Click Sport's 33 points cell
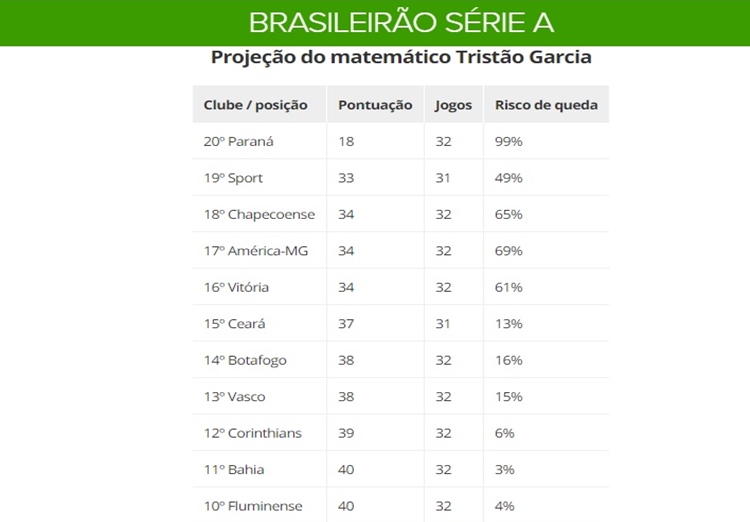The height and width of the screenshot is (522, 750). click(347, 178)
